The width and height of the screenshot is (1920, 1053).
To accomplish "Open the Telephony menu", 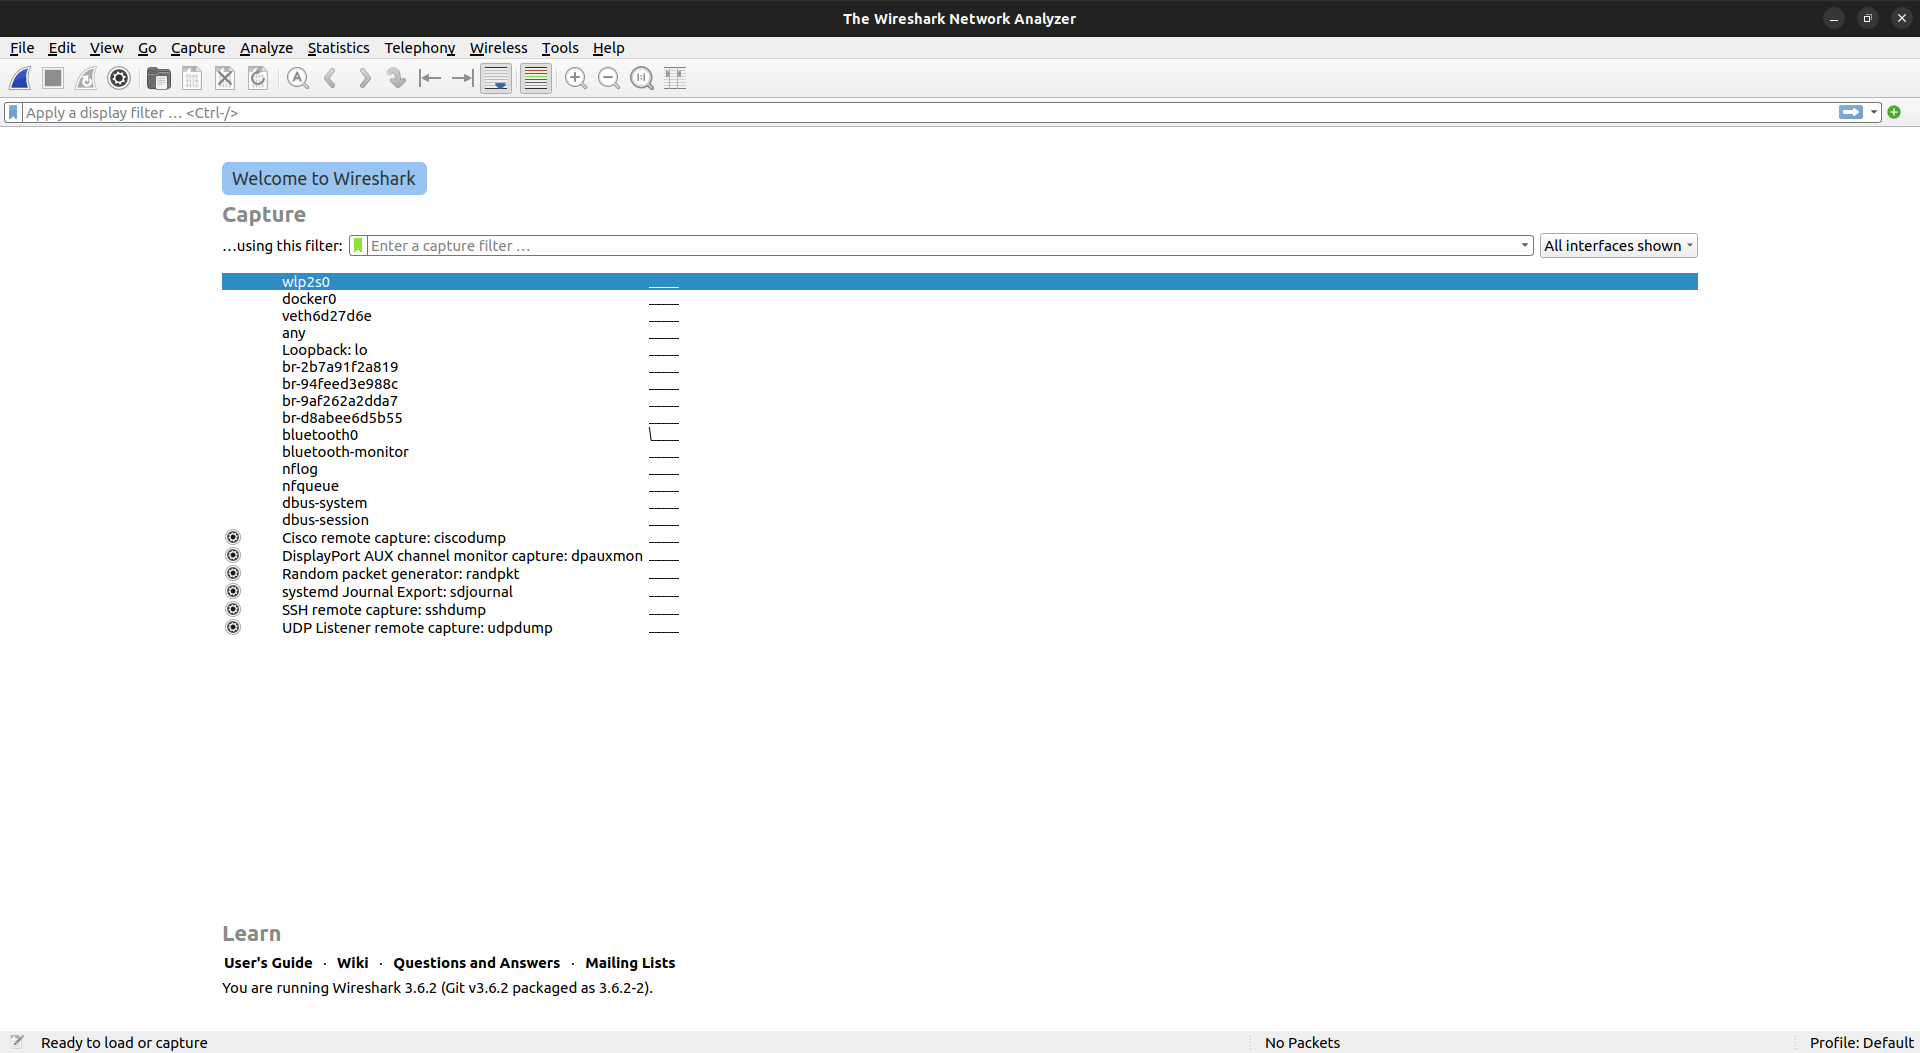I will click(420, 48).
